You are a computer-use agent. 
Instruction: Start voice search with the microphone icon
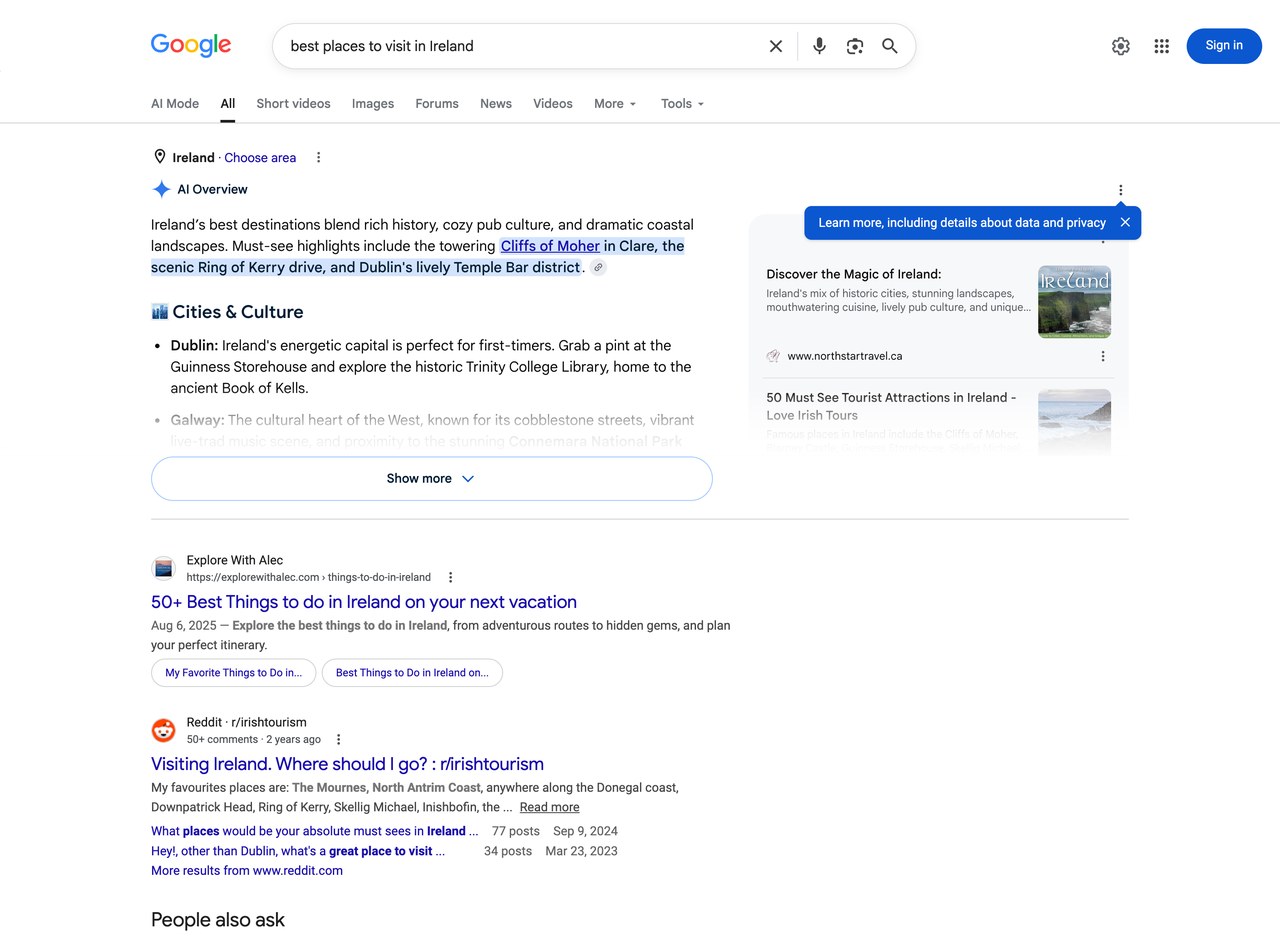(819, 46)
